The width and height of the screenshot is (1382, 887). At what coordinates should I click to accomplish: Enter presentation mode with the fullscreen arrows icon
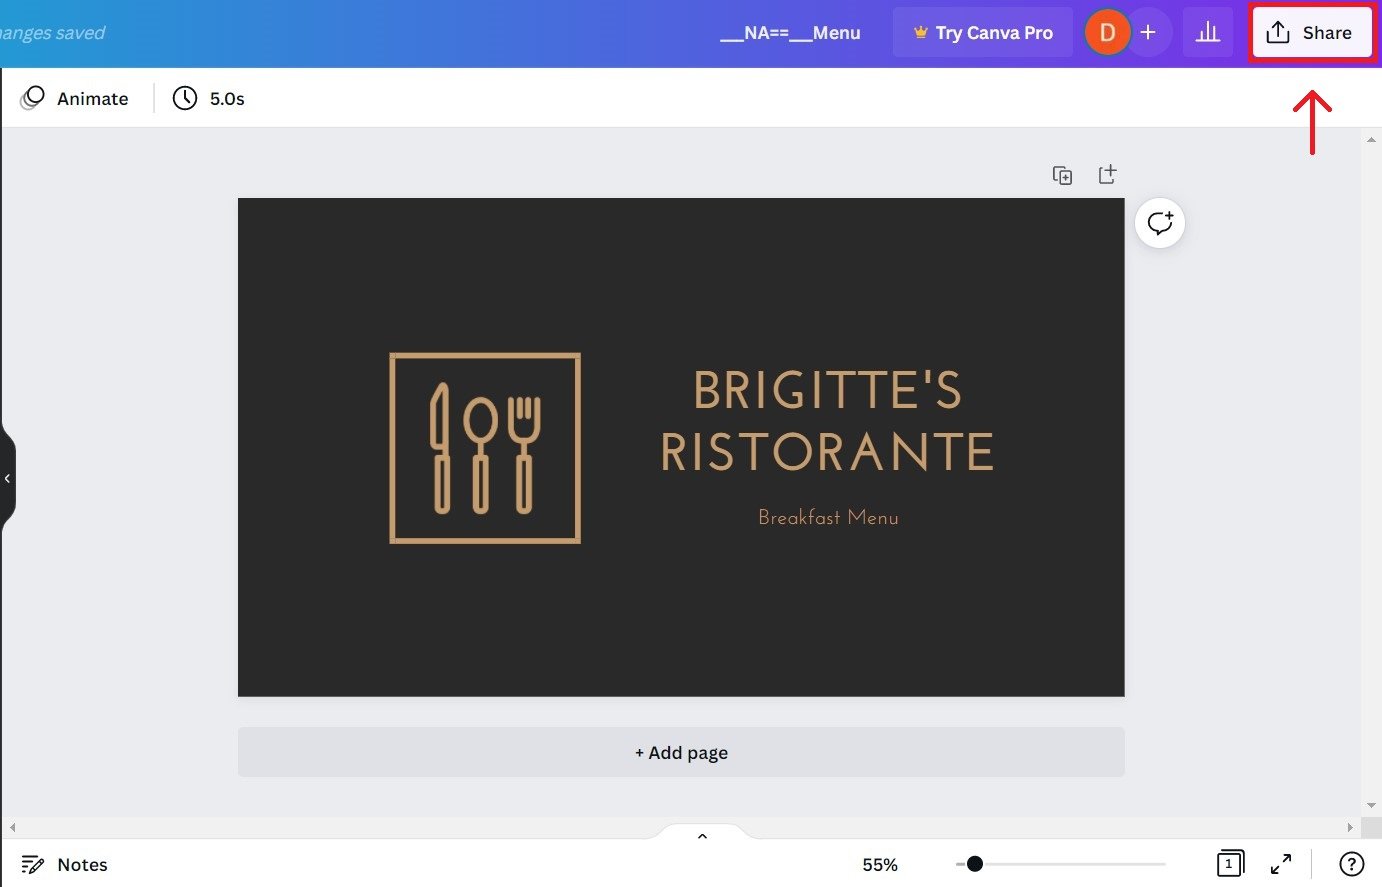pyautogui.click(x=1281, y=863)
